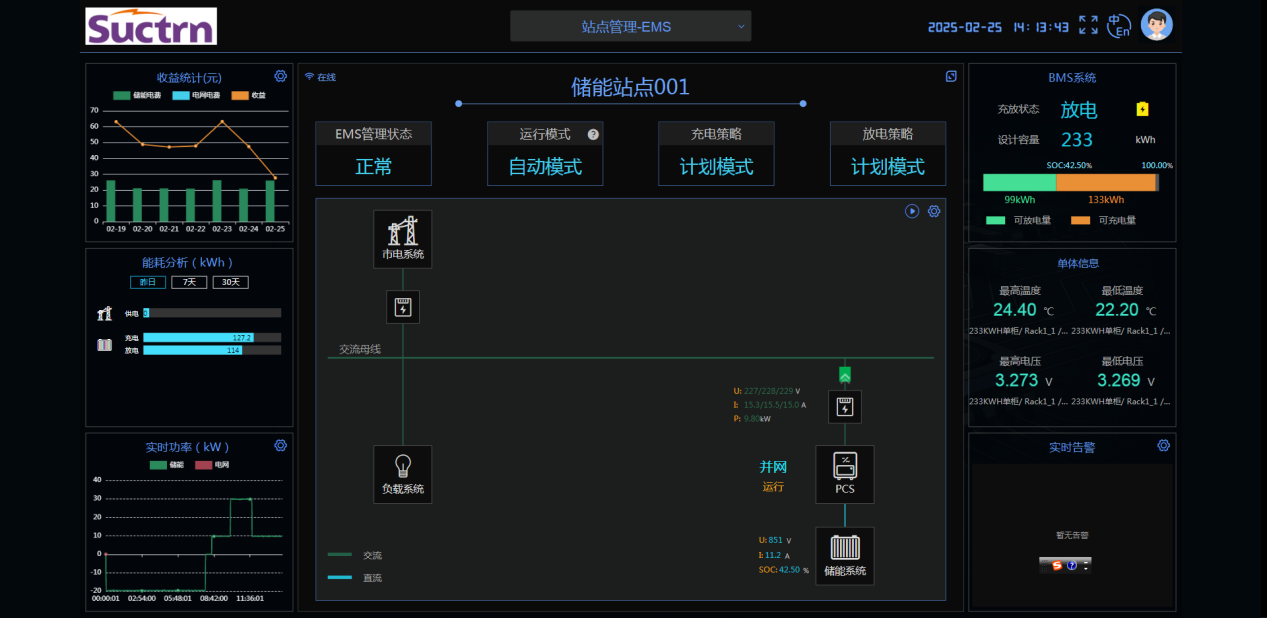The image size is (1267, 618).
Task: Click the play button in topology diagram
Action: click(x=912, y=211)
